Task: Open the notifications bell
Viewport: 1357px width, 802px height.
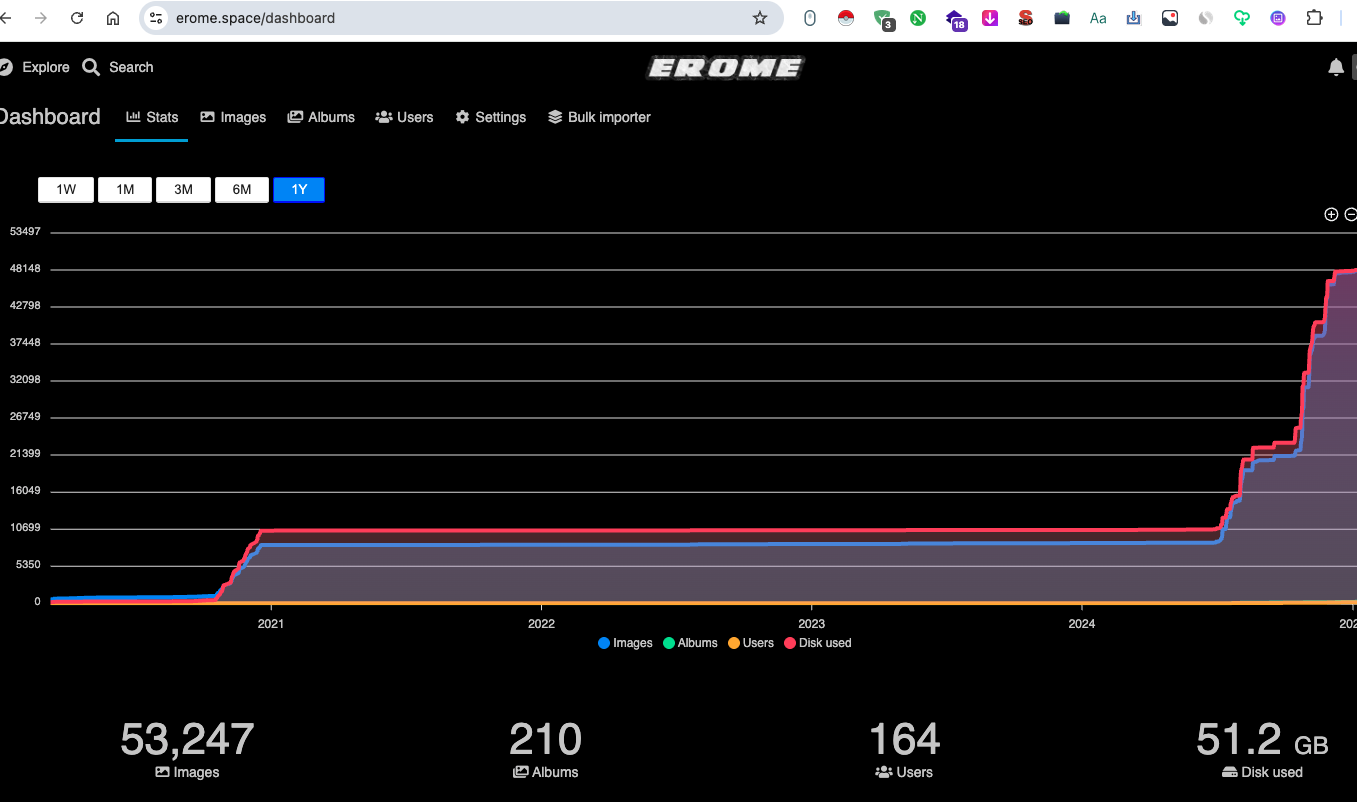Action: (x=1335, y=67)
